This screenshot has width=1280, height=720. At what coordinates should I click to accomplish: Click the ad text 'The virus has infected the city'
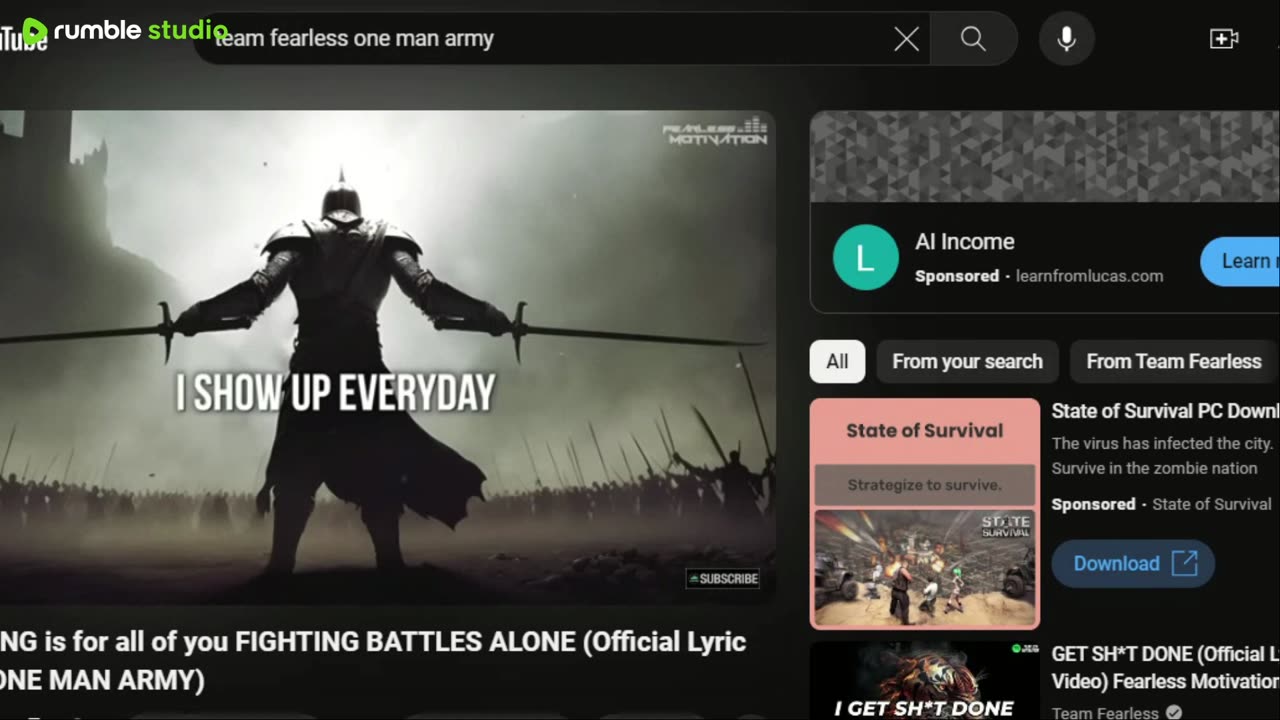coord(1163,443)
